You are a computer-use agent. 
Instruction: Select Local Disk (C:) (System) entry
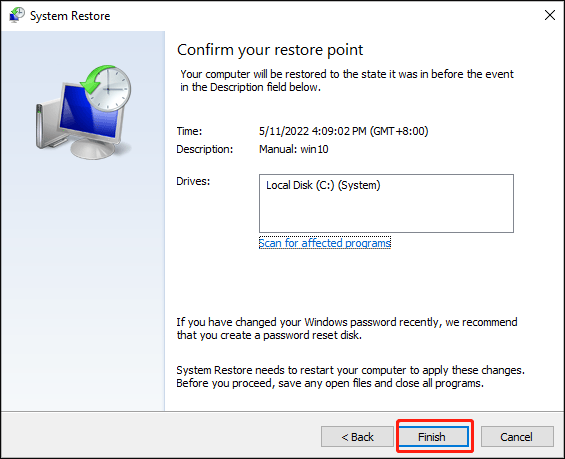(323, 185)
